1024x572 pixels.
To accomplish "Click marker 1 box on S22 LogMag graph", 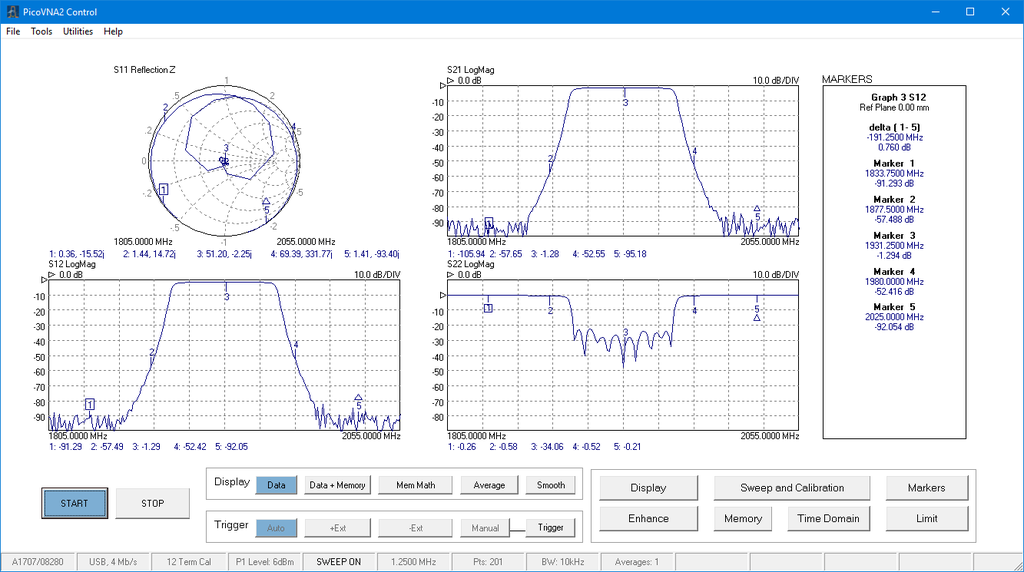I will (488, 308).
